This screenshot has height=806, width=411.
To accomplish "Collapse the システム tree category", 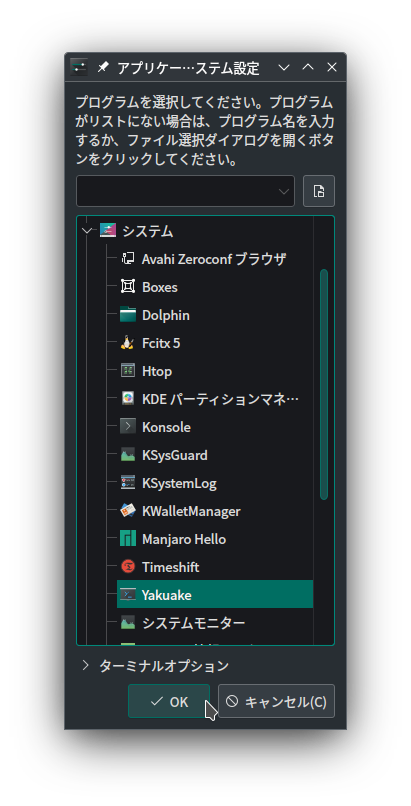I will coord(87,231).
